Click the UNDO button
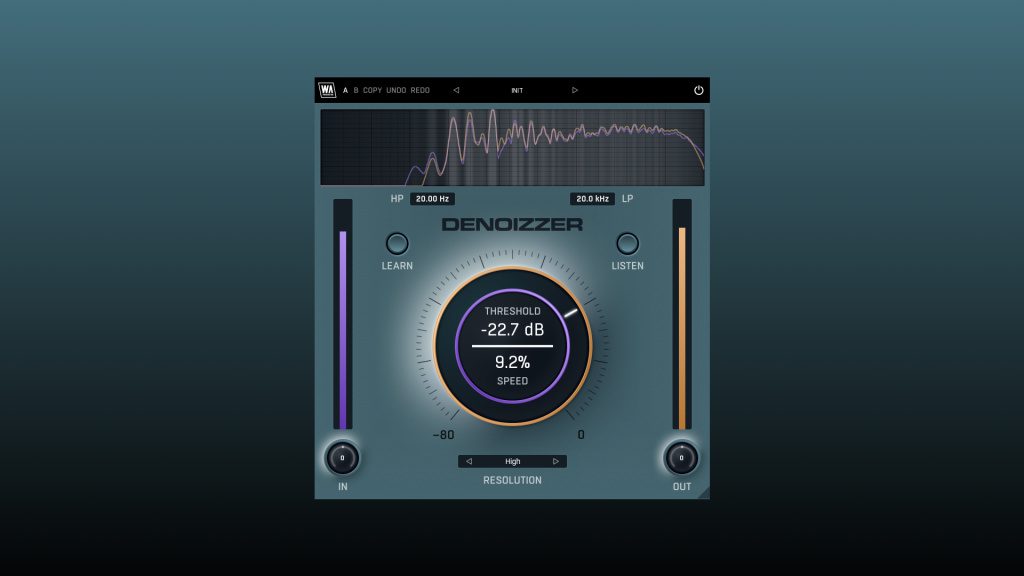 pyautogui.click(x=396, y=90)
